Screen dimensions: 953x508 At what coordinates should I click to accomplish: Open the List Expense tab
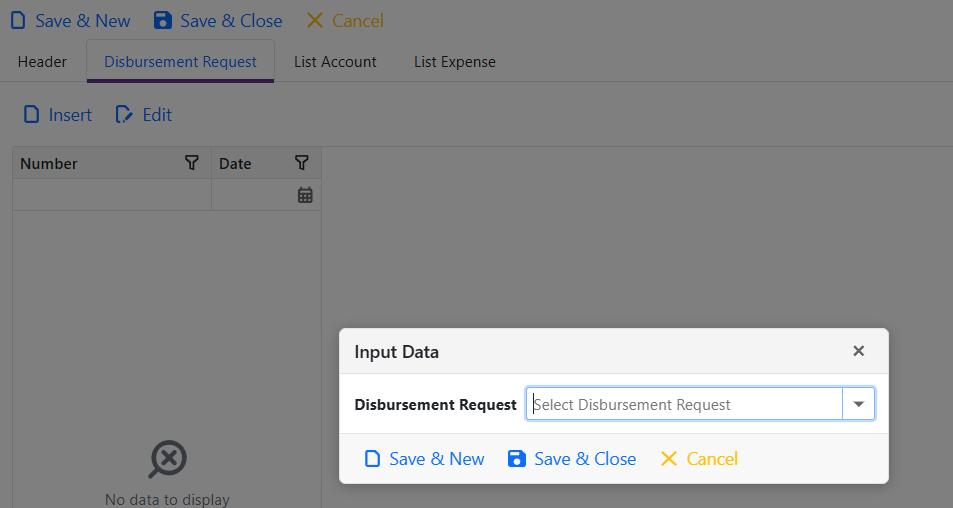[455, 62]
